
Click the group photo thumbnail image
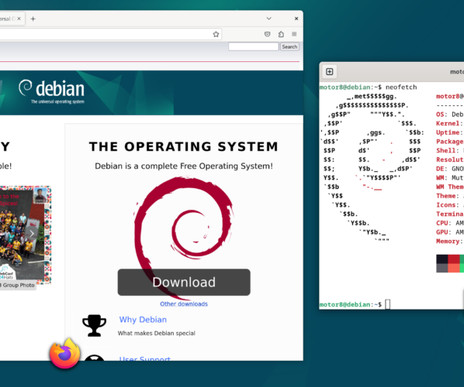point(23,233)
